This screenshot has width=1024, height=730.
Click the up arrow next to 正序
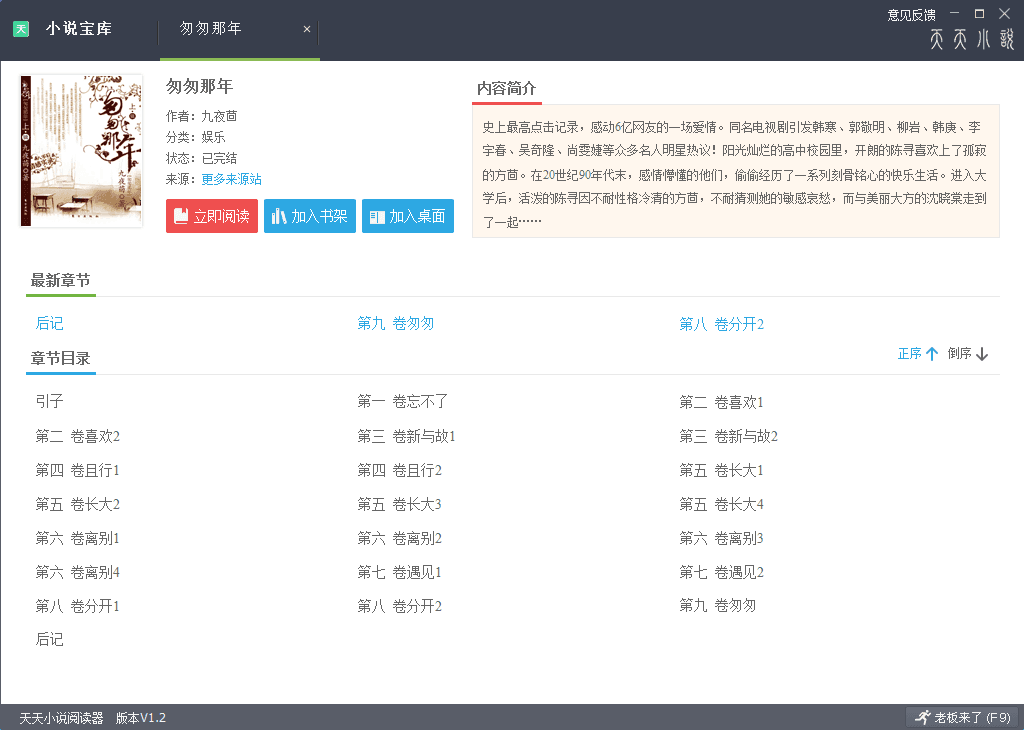pos(934,353)
